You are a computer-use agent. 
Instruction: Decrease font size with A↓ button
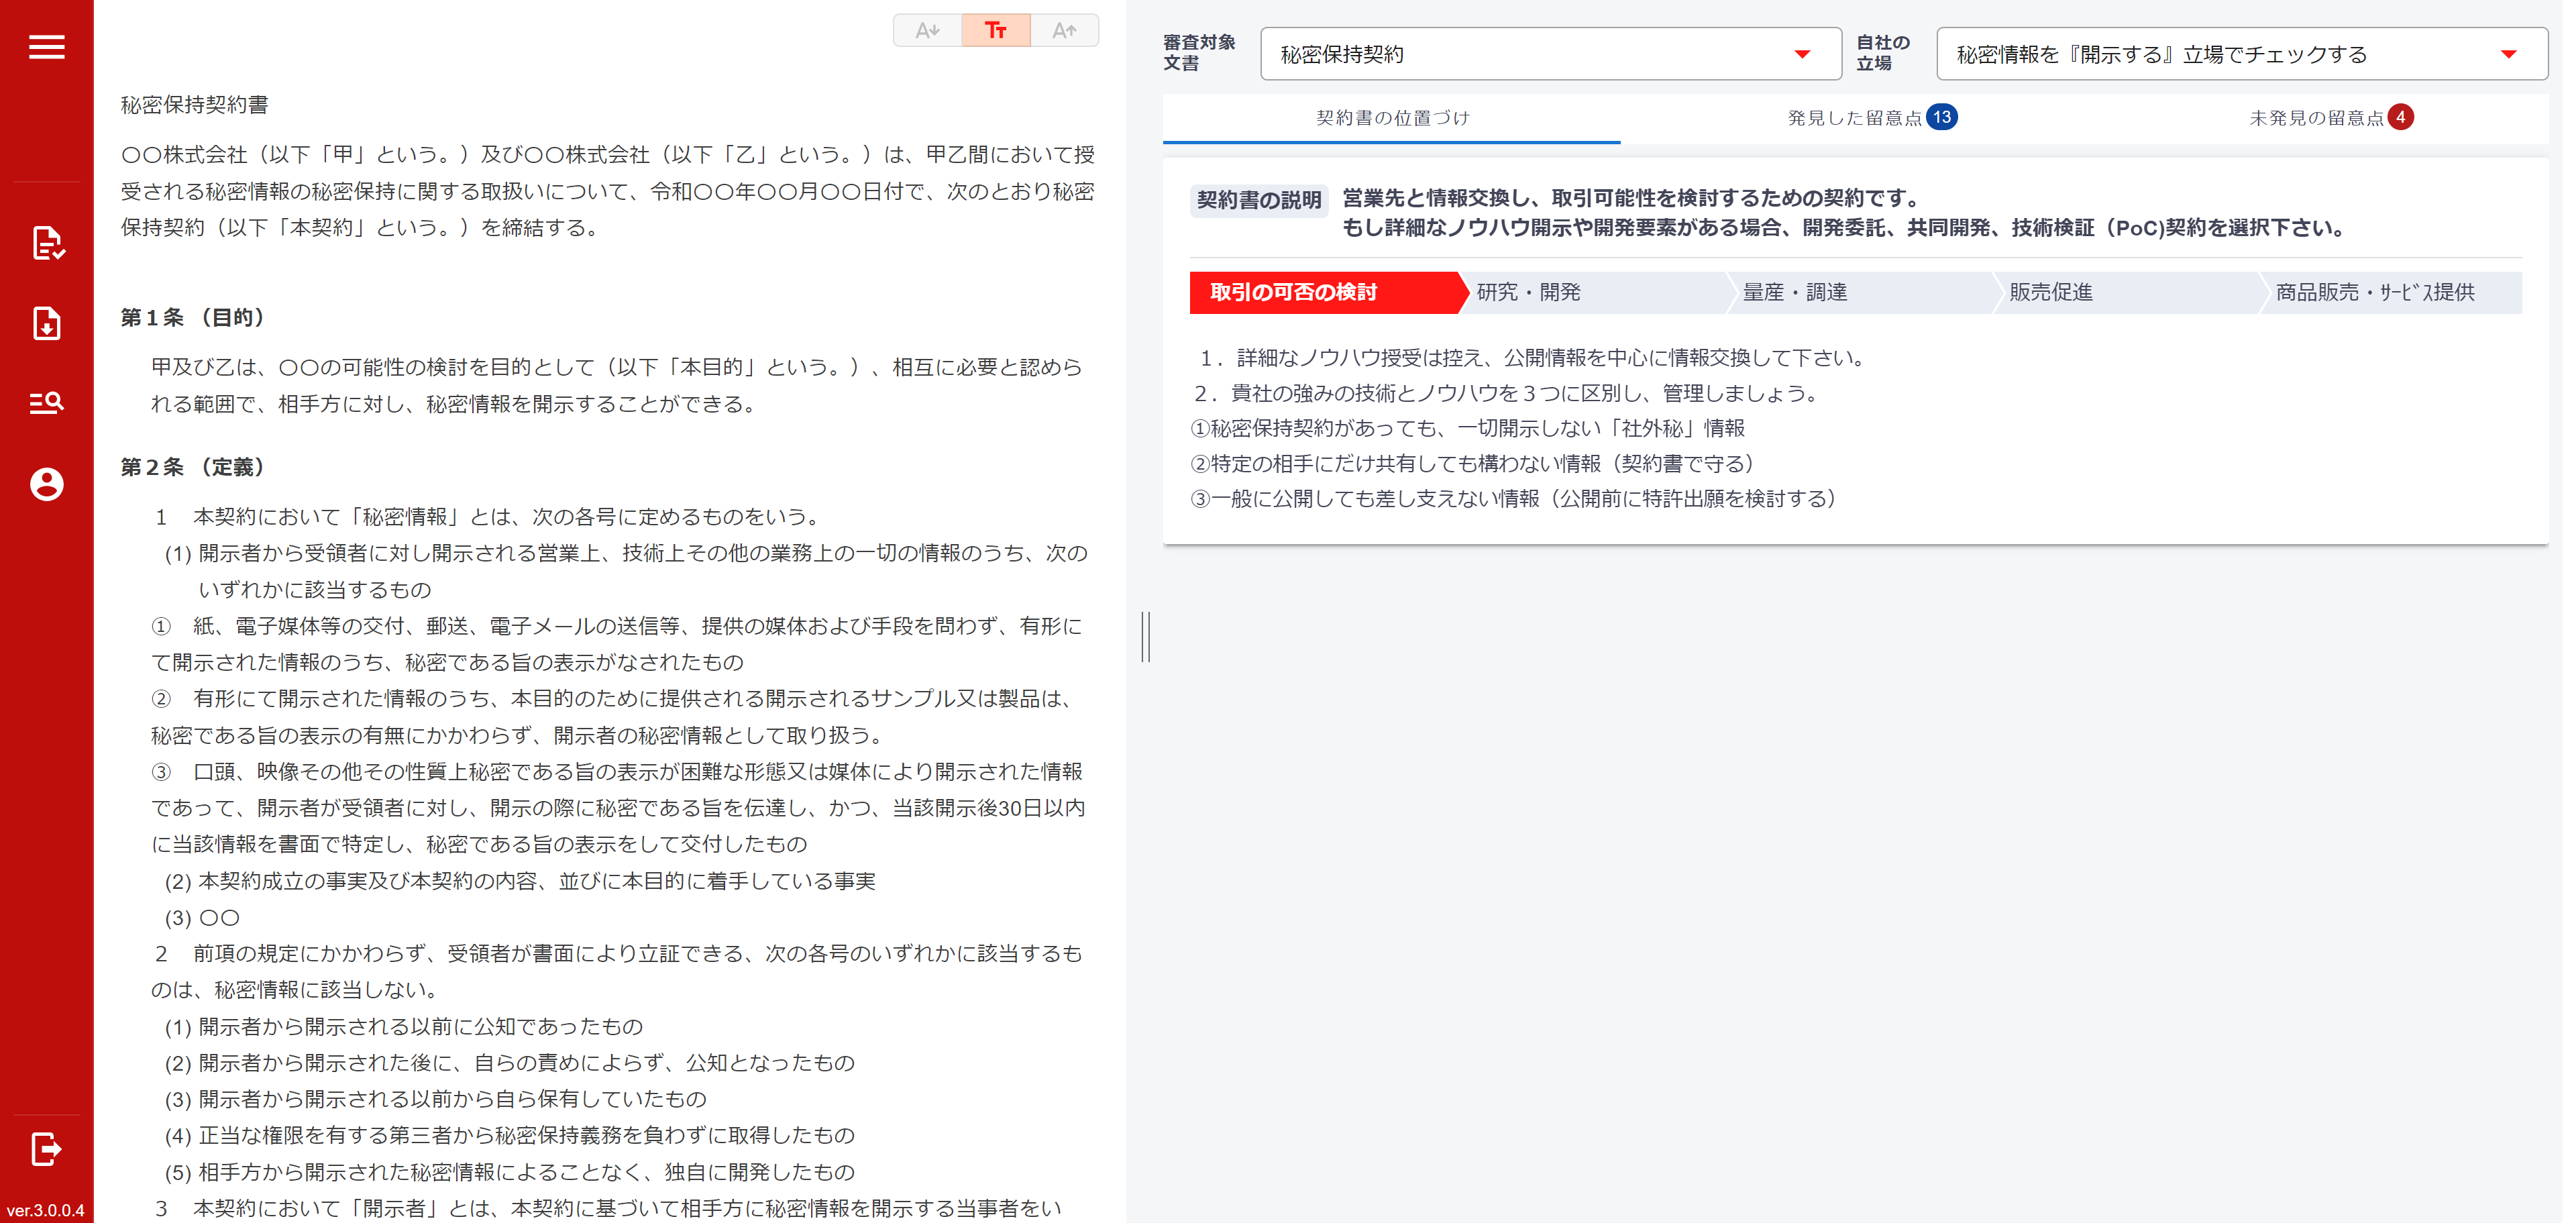[927, 30]
